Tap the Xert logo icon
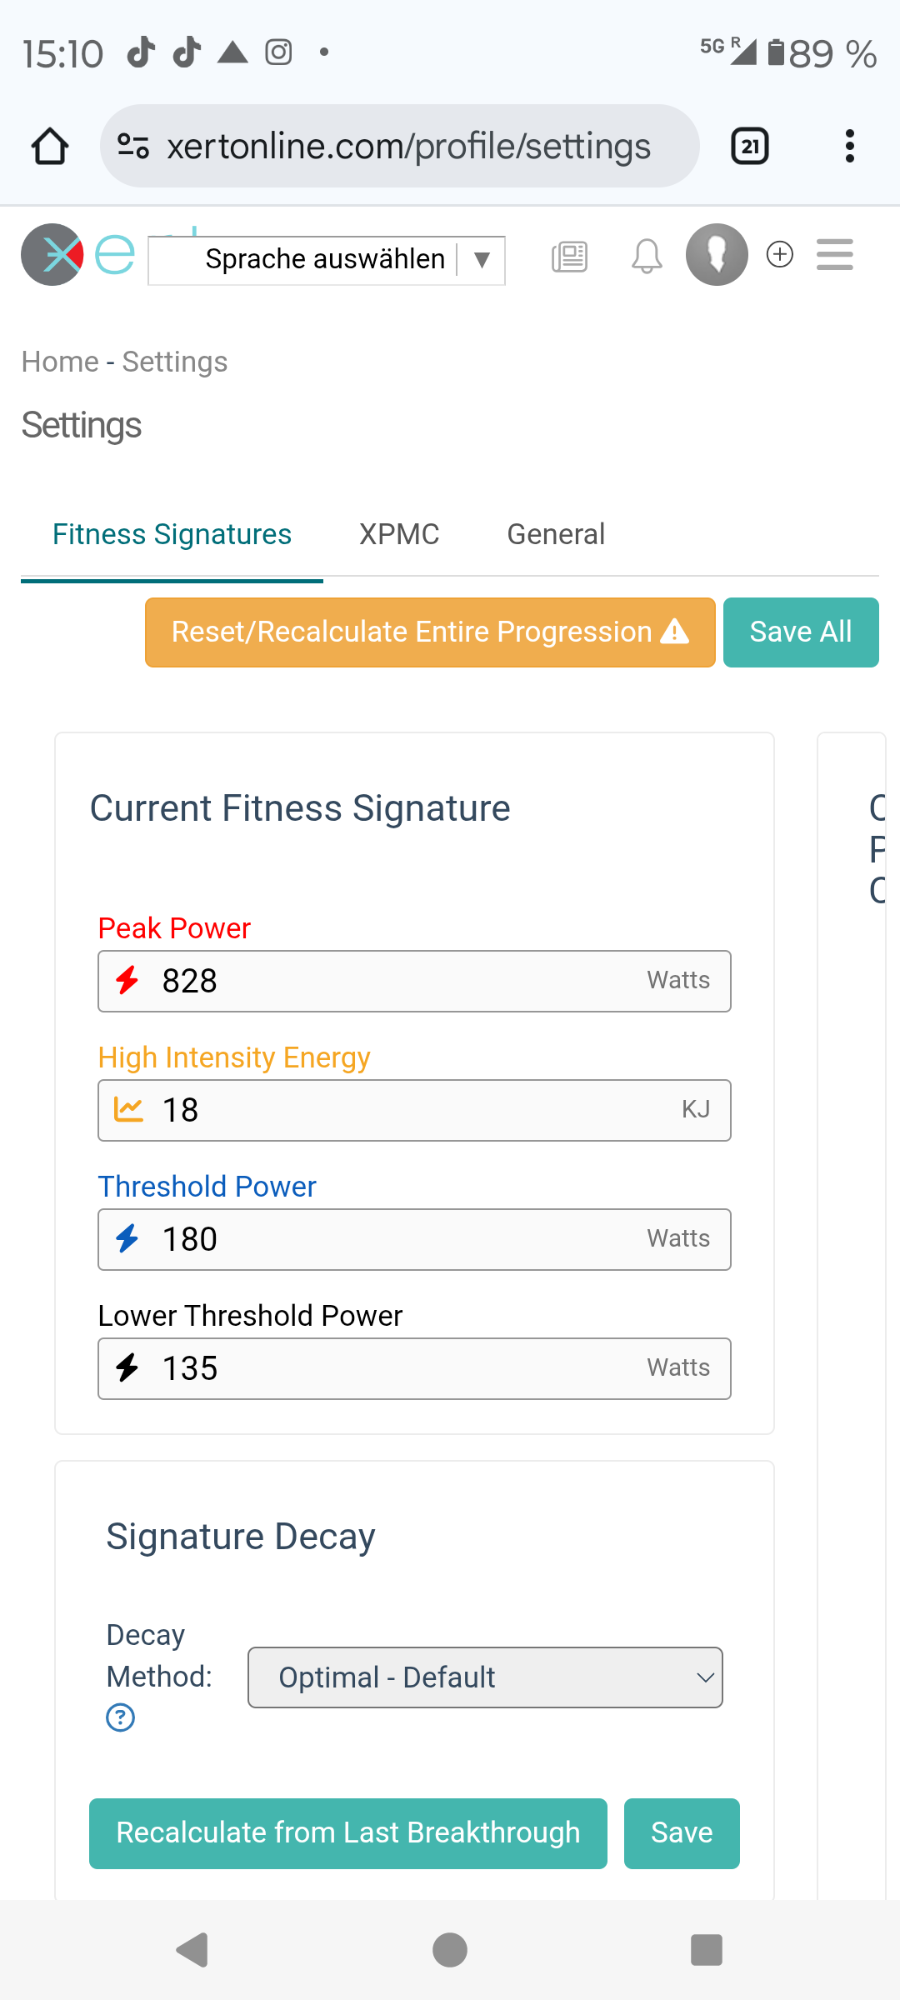This screenshot has height=2000, width=900. [x=52, y=255]
